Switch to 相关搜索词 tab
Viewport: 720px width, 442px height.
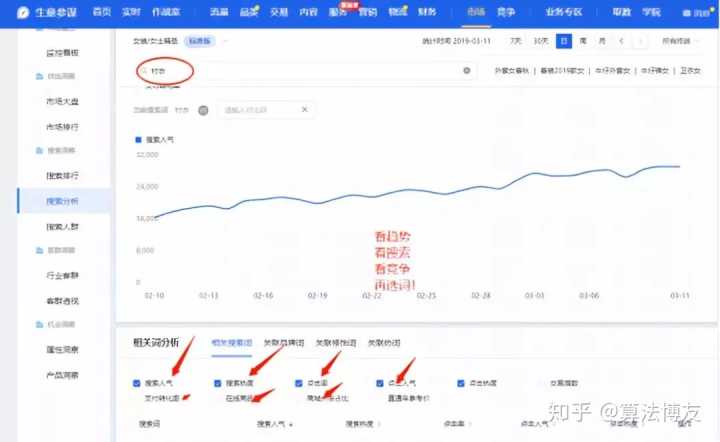click(231, 343)
